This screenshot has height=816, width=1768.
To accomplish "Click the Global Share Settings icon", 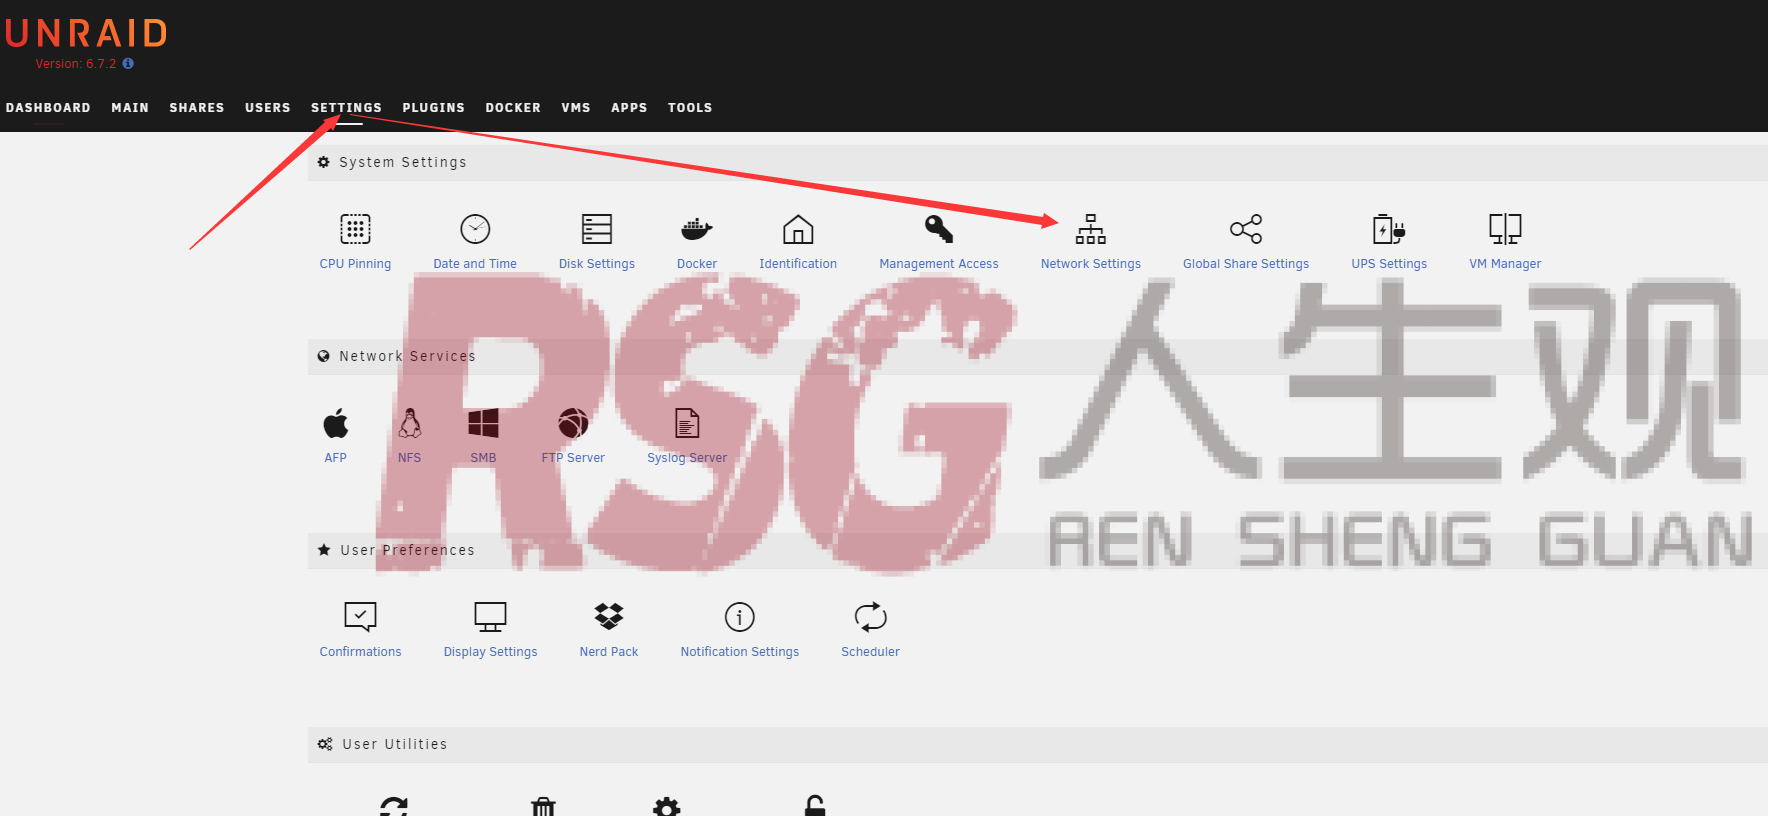I will click(x=1246, y=229).
